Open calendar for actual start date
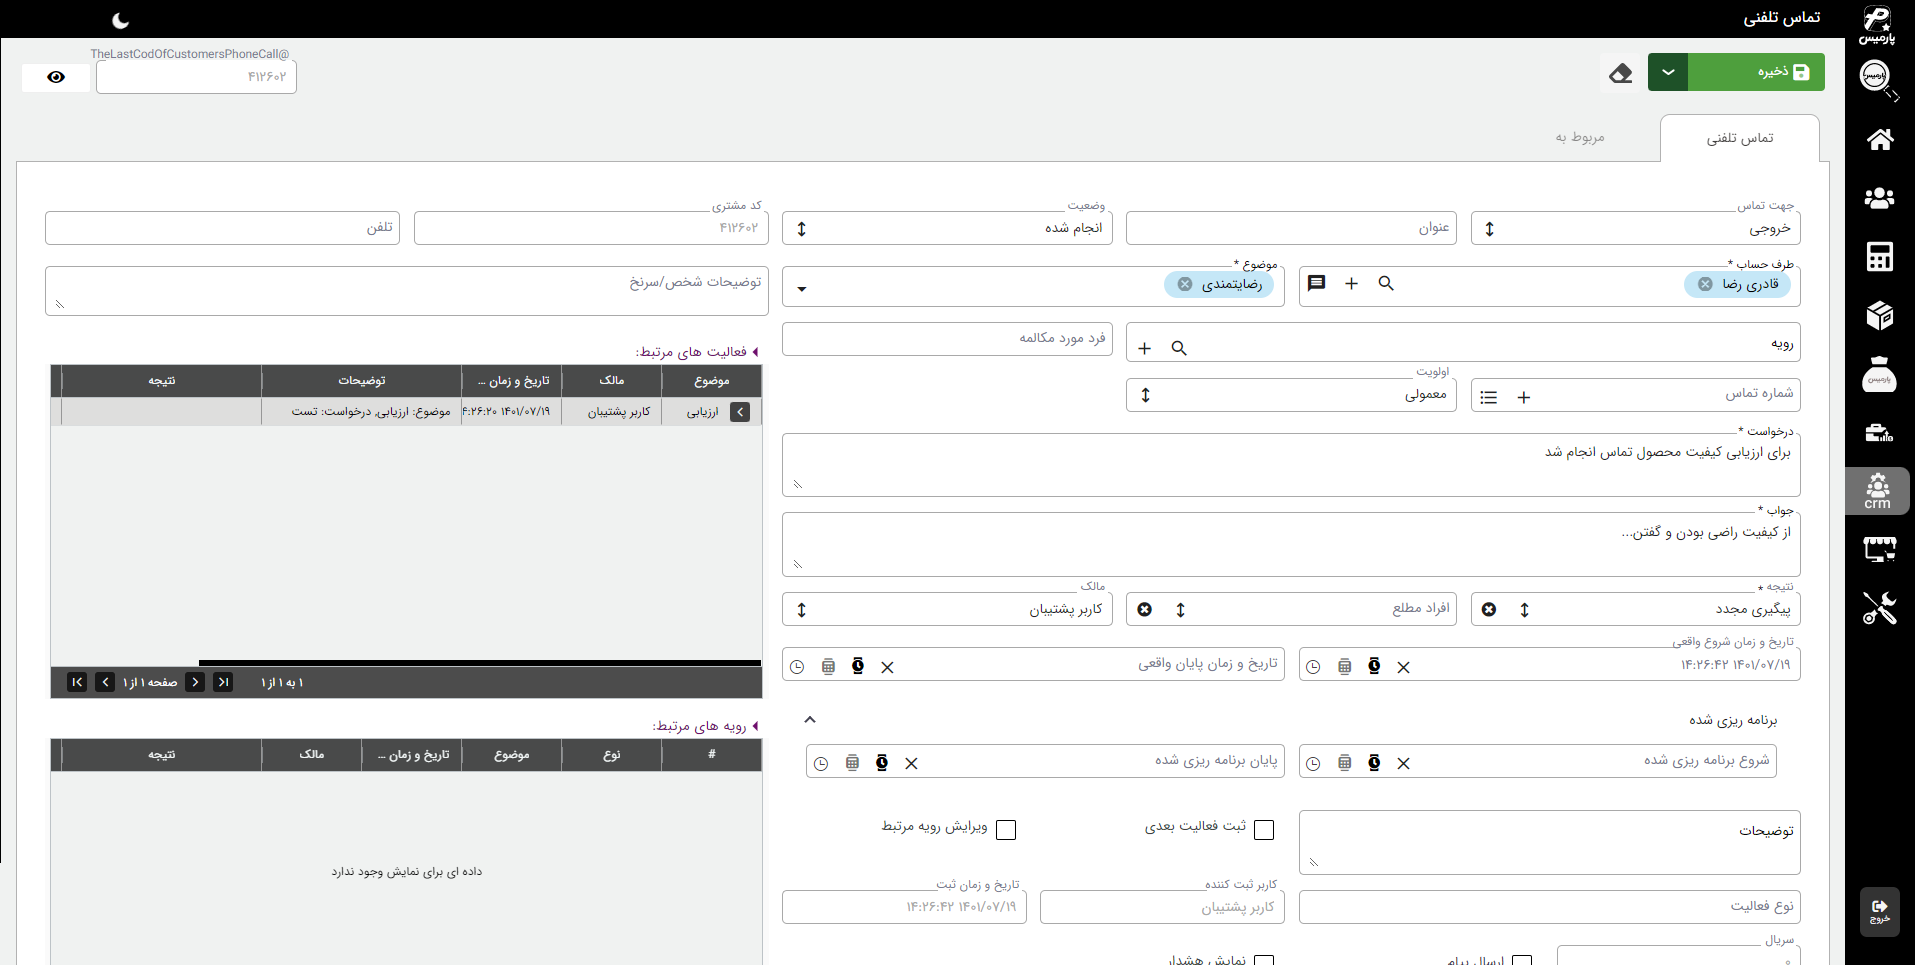 (x=1345, y=667)
